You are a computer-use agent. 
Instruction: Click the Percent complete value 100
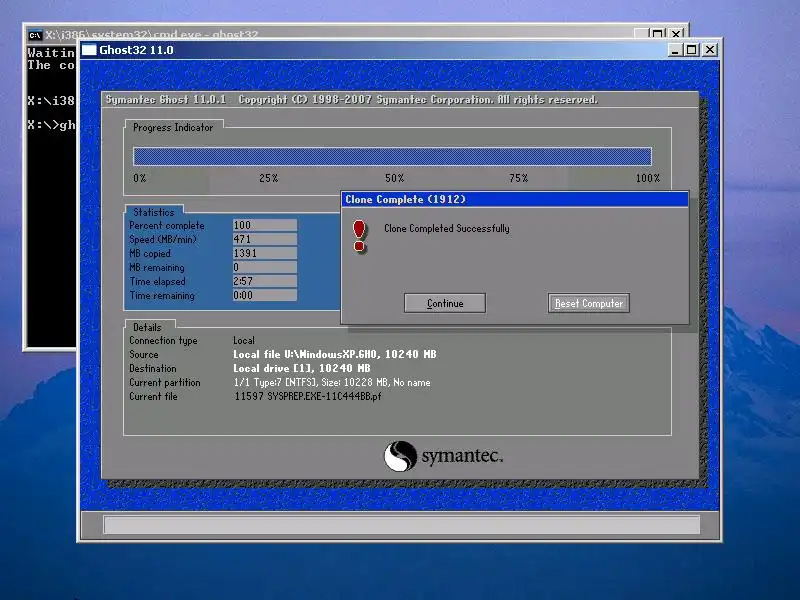point(264,225)
